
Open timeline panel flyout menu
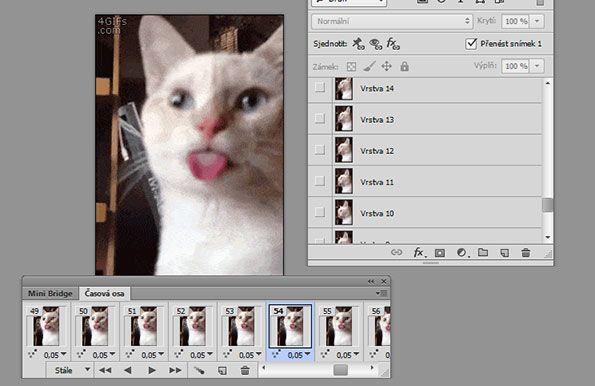[x=381, y=293]
